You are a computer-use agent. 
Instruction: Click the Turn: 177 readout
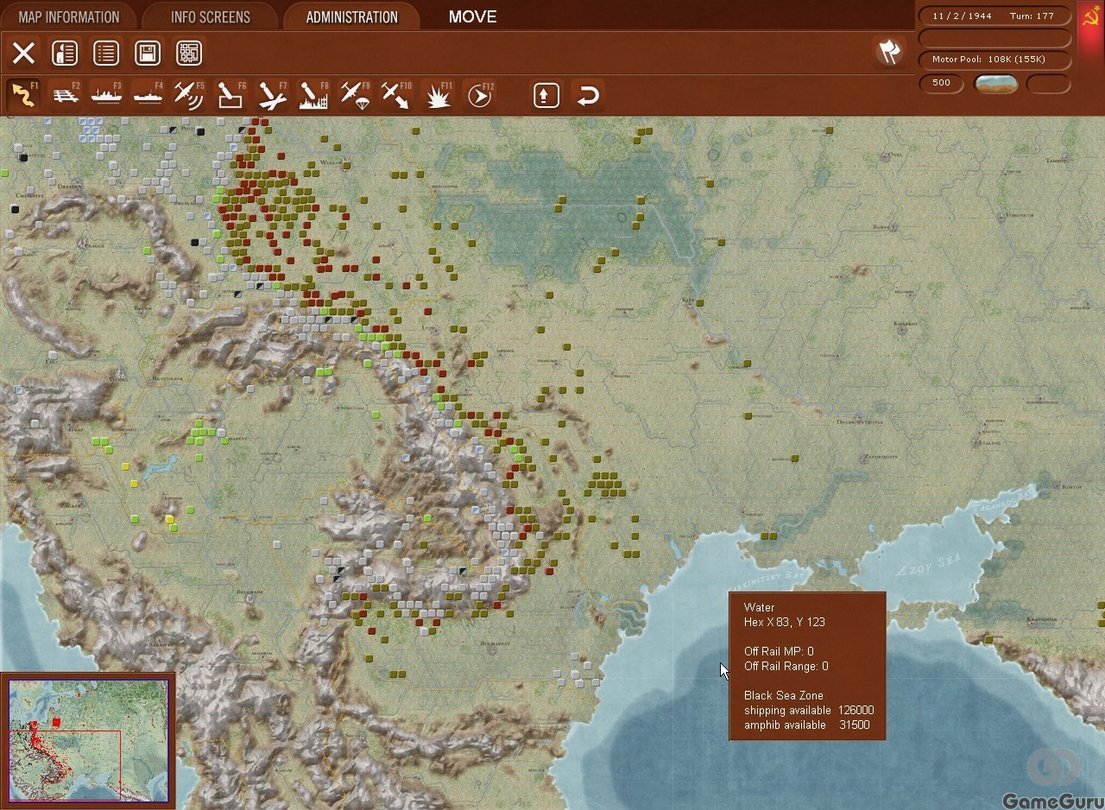click(x=1032, y=16)
